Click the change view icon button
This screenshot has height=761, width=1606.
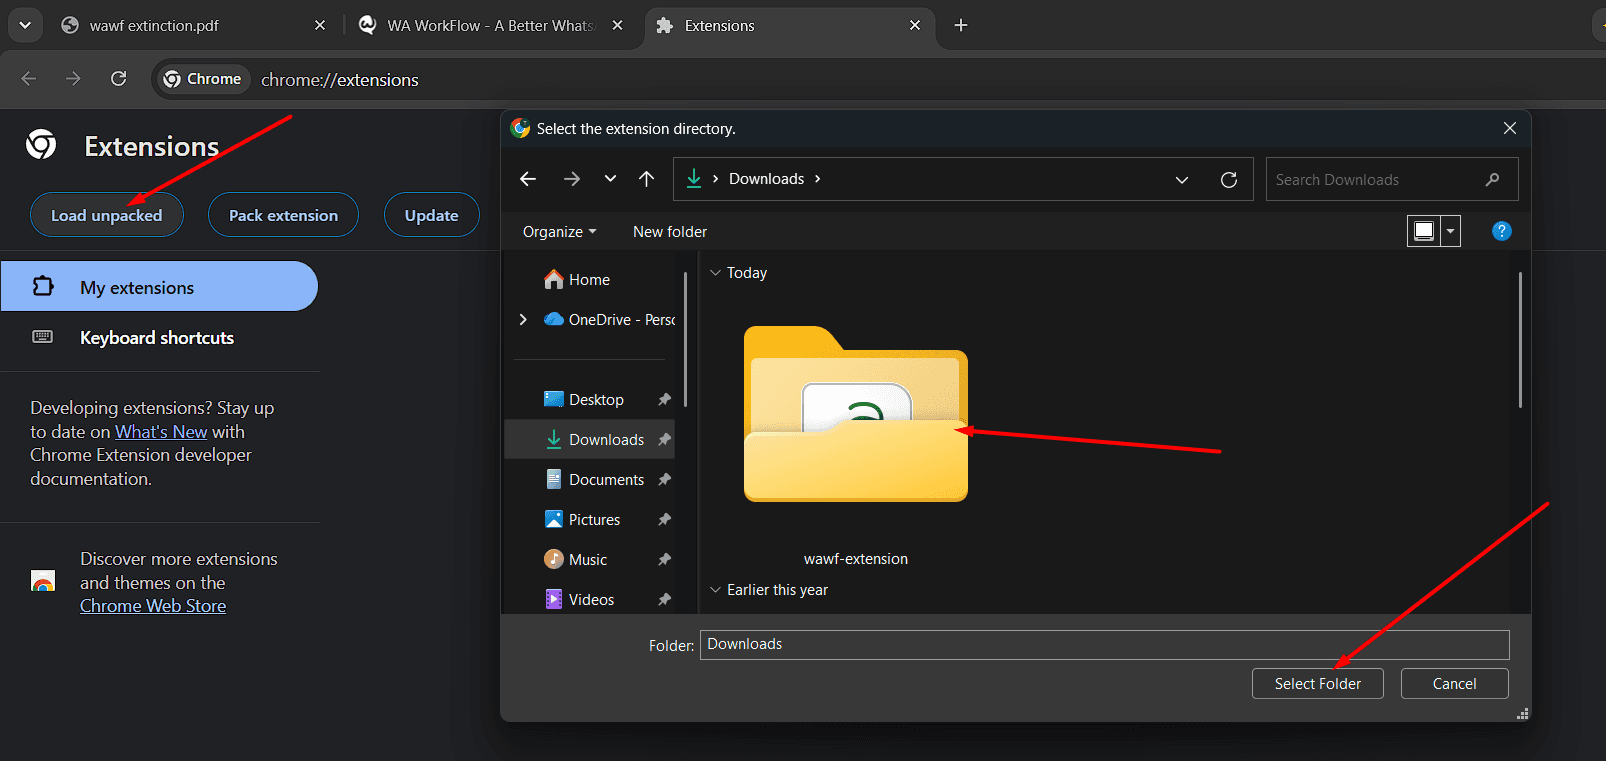coord(1424,231)
